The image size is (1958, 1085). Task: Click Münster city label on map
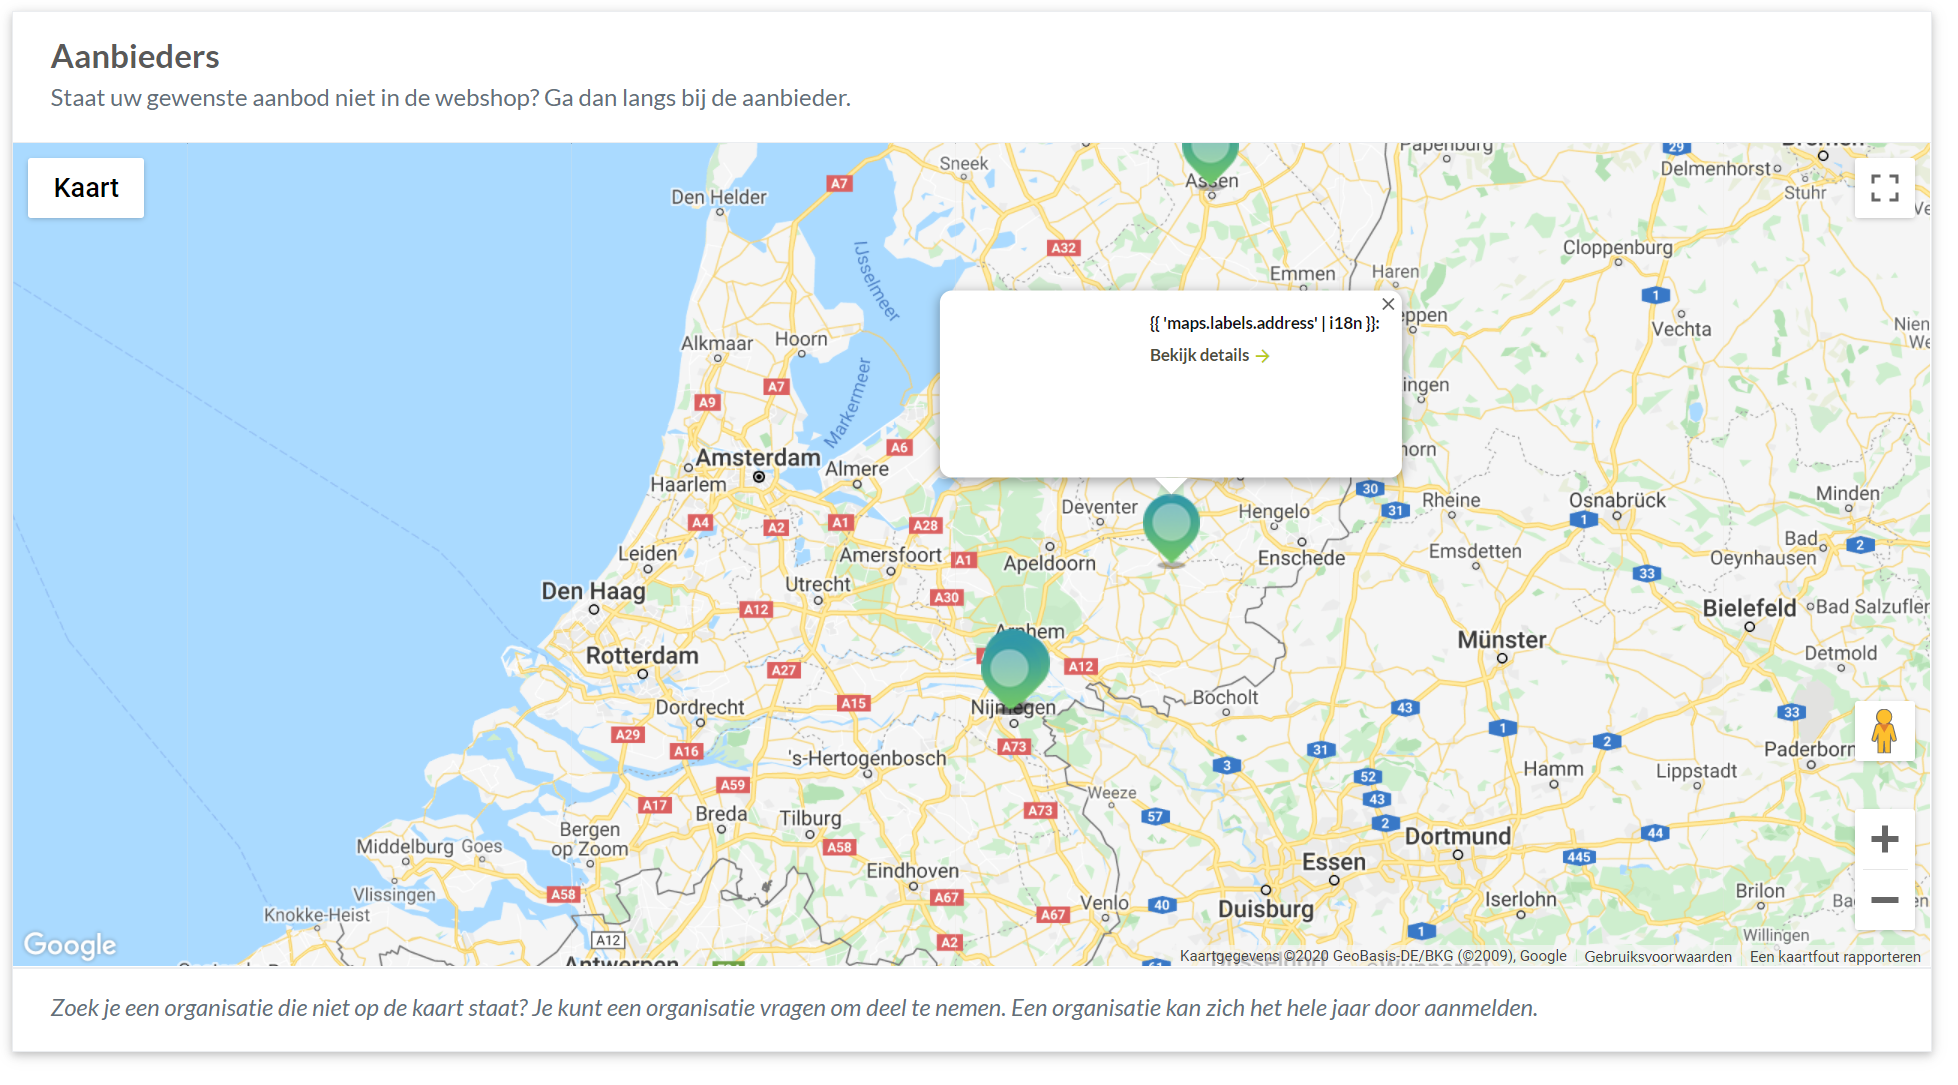1501,640
